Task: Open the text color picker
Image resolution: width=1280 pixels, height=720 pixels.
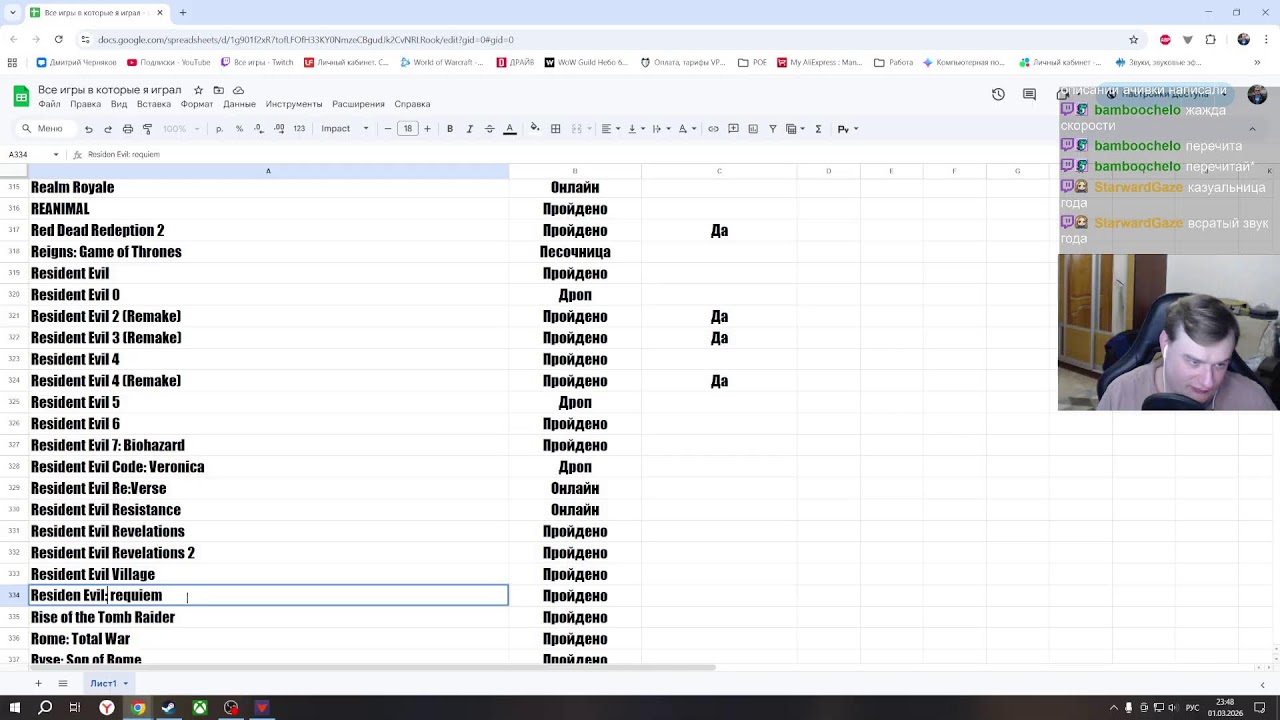Action: tap(509, 129)
